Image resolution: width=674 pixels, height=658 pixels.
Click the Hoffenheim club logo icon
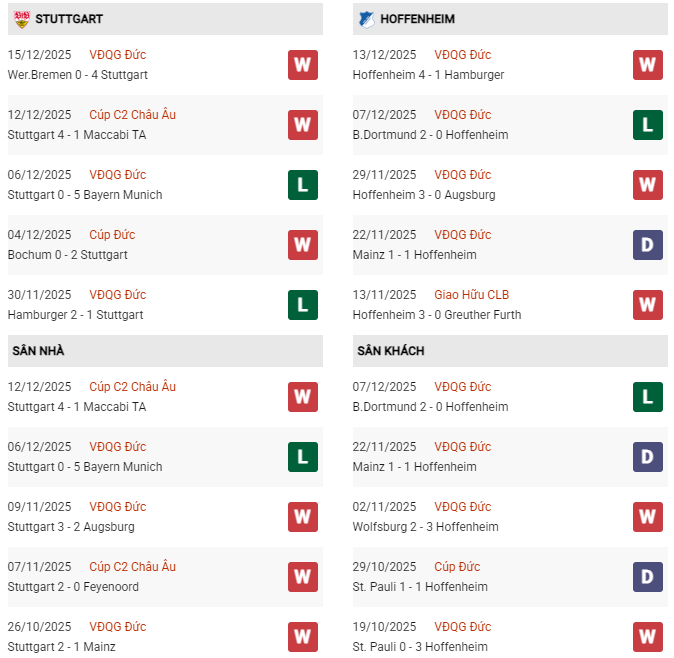[365, 19]
